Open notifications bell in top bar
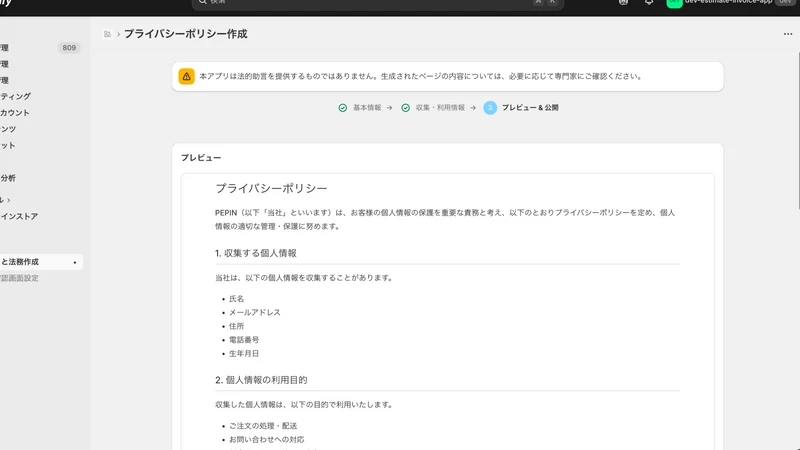This screenshot has height=450, width=800. (648, 3)
